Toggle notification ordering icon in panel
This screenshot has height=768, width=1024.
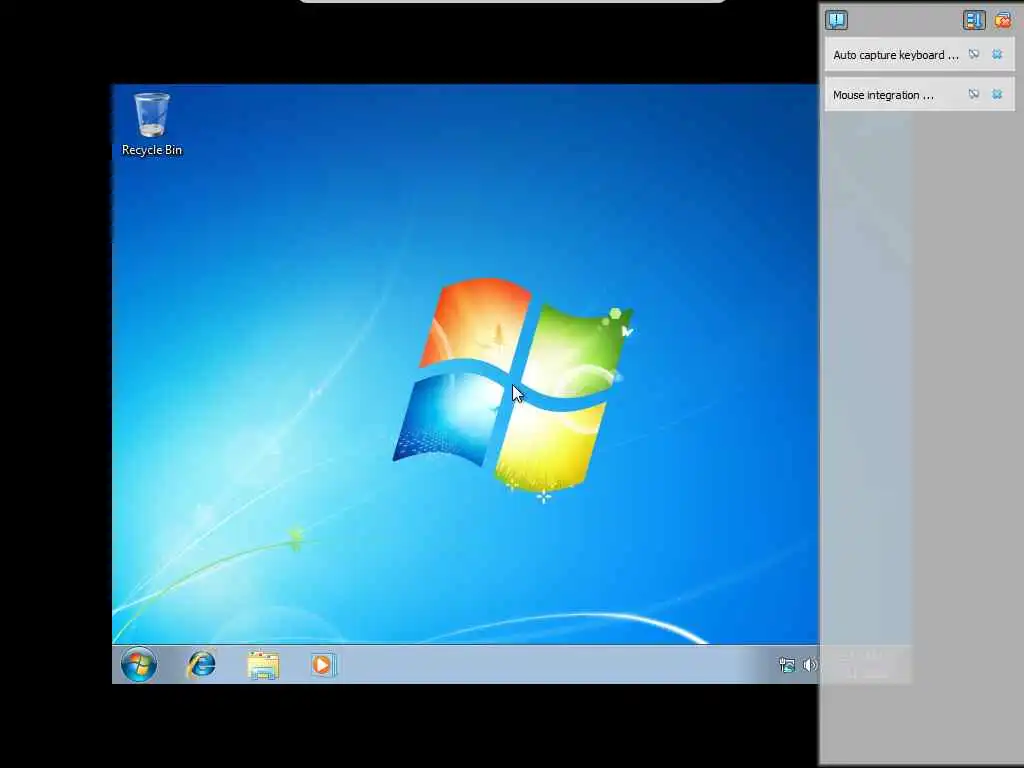click(973, 20)
